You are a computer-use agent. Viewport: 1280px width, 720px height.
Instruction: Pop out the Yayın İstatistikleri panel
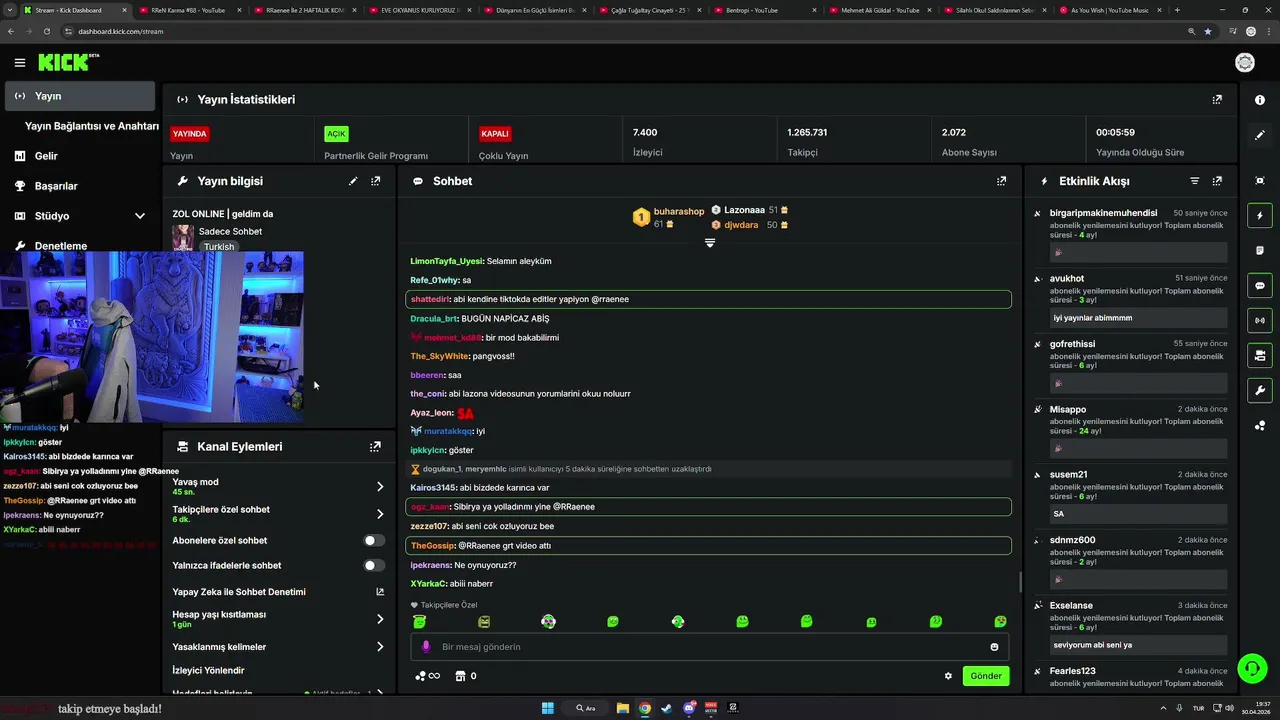(1217, 100)
